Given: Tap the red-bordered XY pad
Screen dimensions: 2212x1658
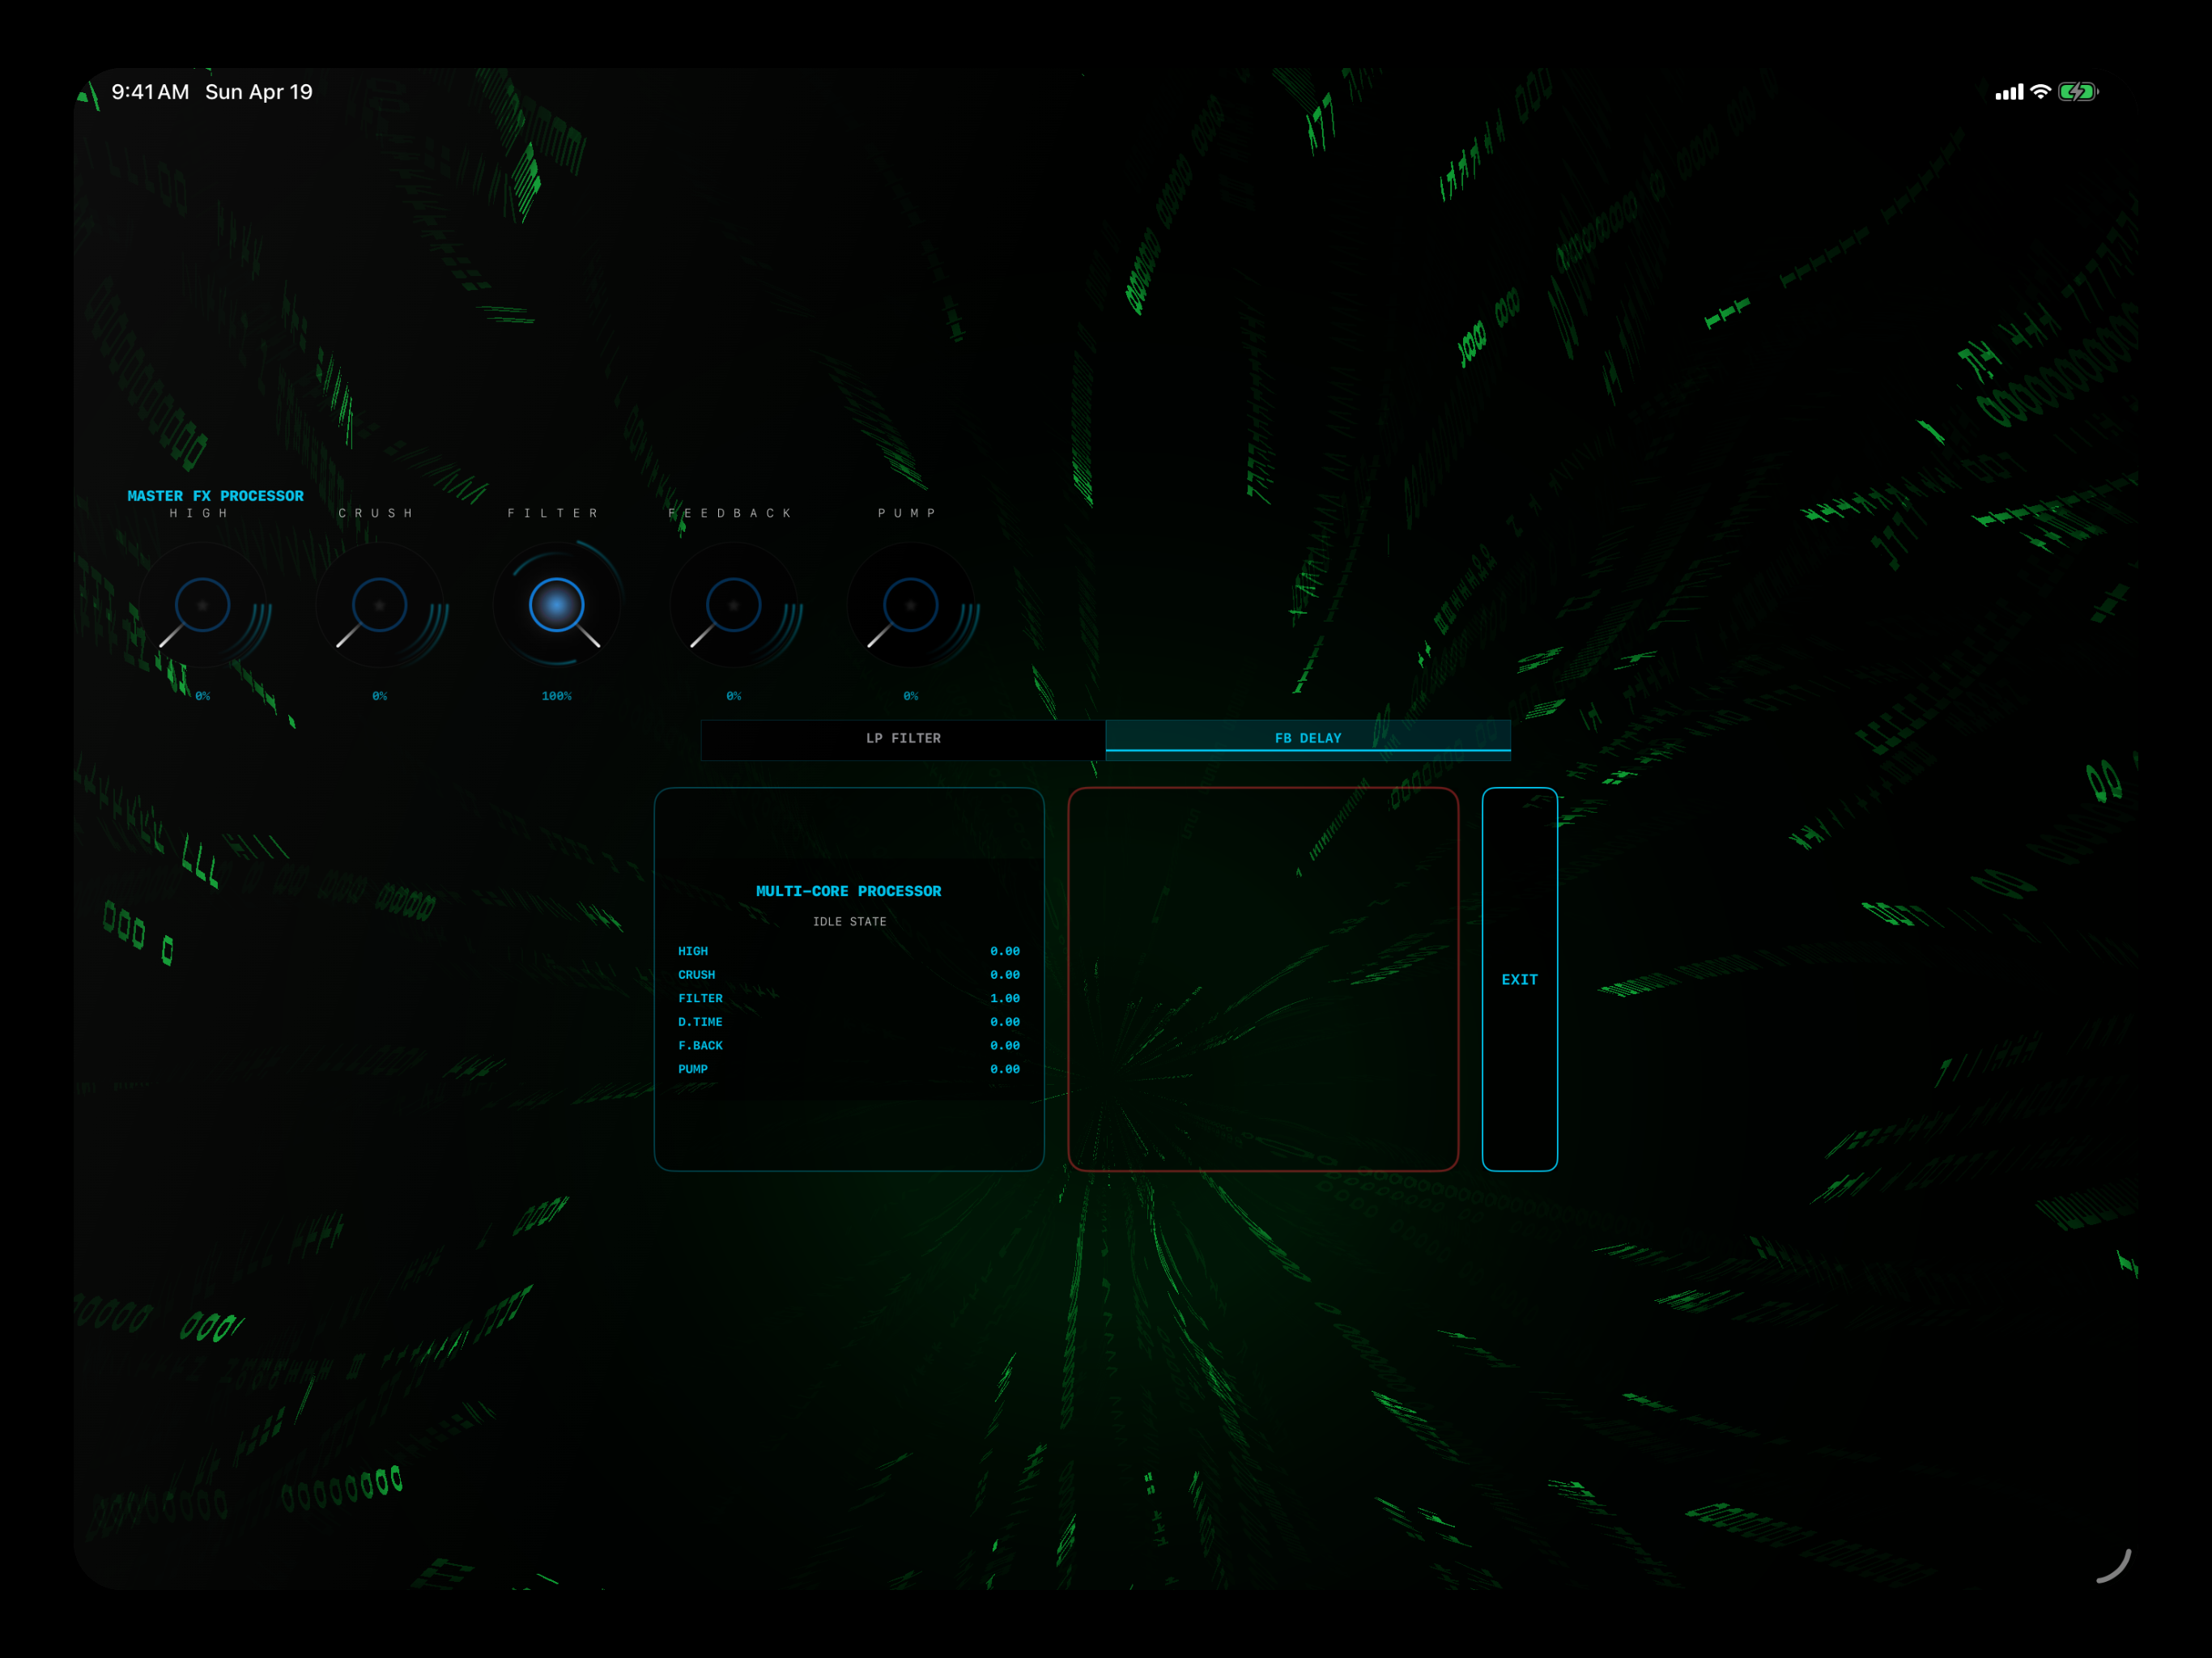Looking at the screenshot, I should [x=1263, y=979].
